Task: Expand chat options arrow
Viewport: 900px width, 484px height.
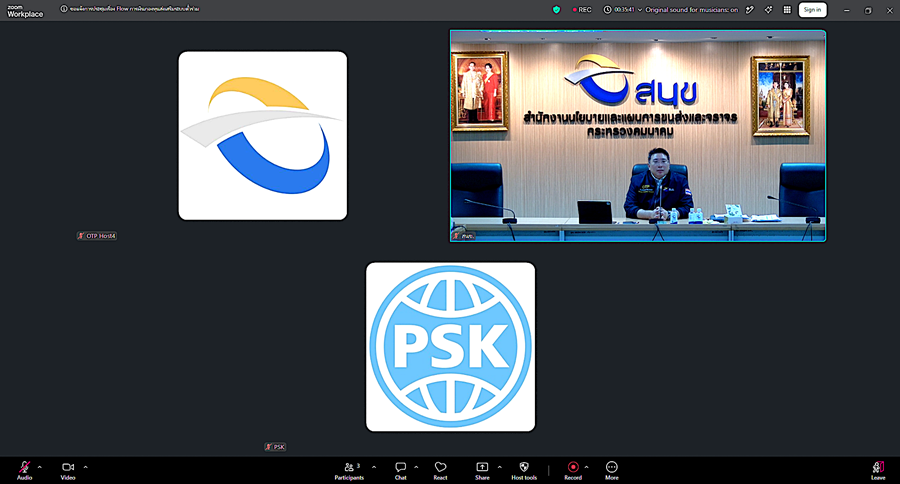Action: (x=416, y=467)
